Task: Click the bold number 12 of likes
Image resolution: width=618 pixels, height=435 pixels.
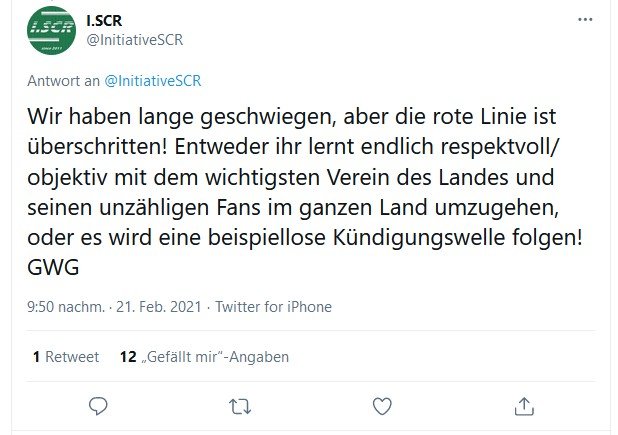Action: point(128,357)
